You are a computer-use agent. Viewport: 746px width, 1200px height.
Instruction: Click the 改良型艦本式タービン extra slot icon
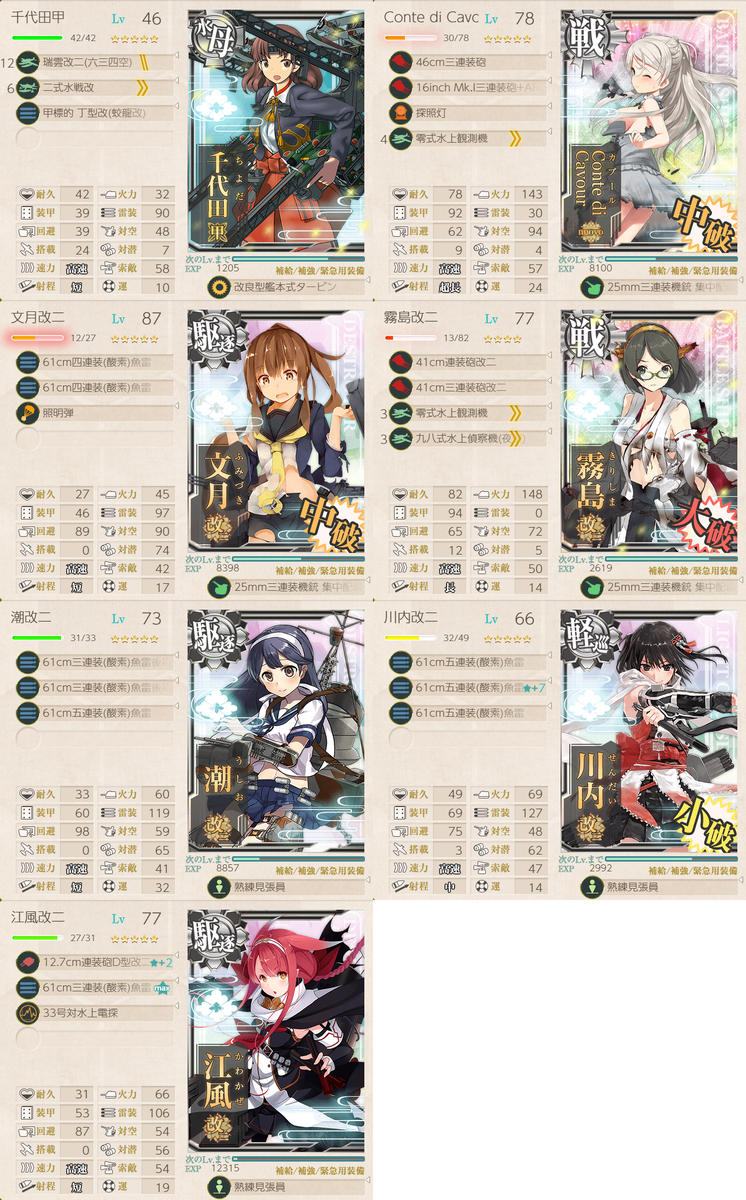pos(219,287)
